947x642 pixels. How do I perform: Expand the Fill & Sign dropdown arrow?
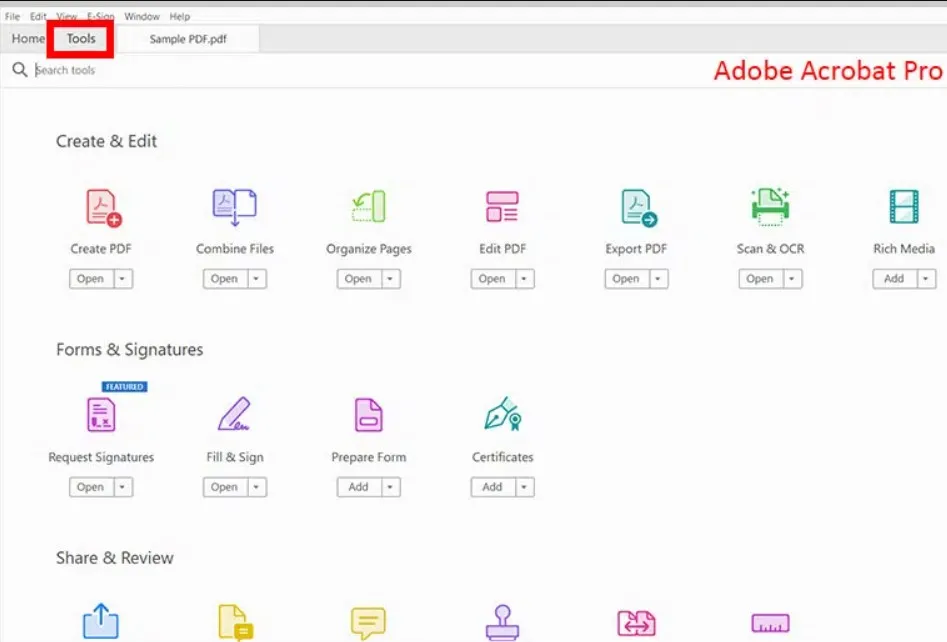[257, 487]
